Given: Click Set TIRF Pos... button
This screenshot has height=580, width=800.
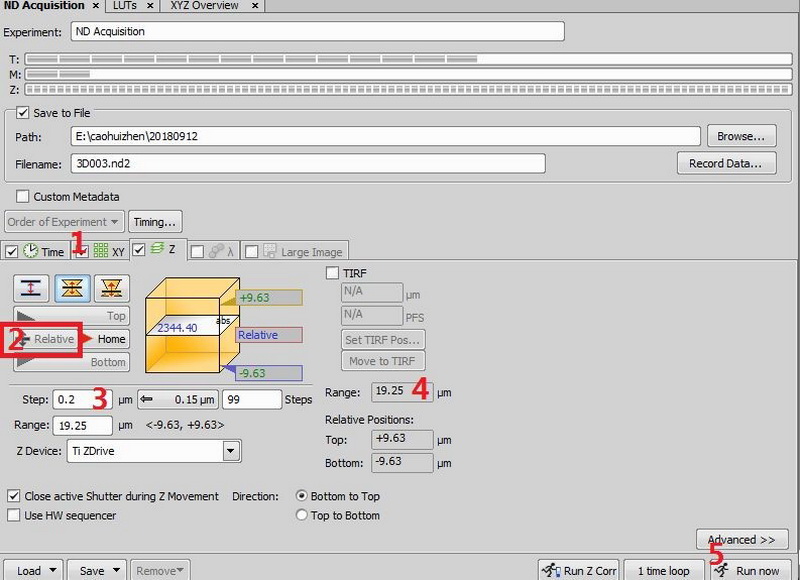Looking at the screenshot, I should pos(383,340).
